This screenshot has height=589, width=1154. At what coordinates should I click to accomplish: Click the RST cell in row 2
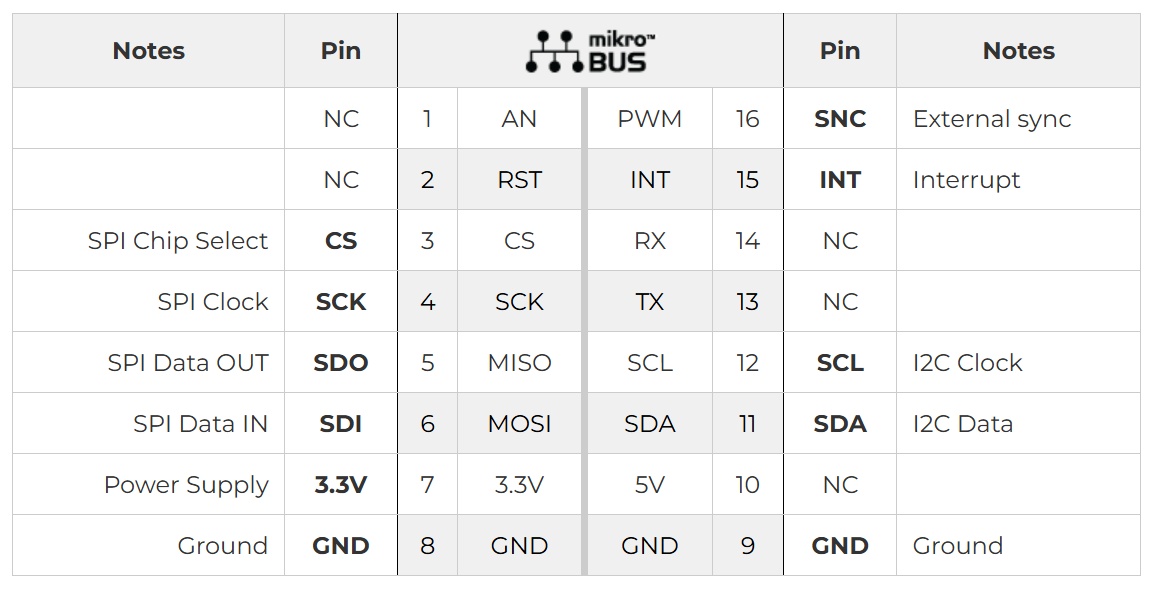pyautogui.click(x=519, y=180)
